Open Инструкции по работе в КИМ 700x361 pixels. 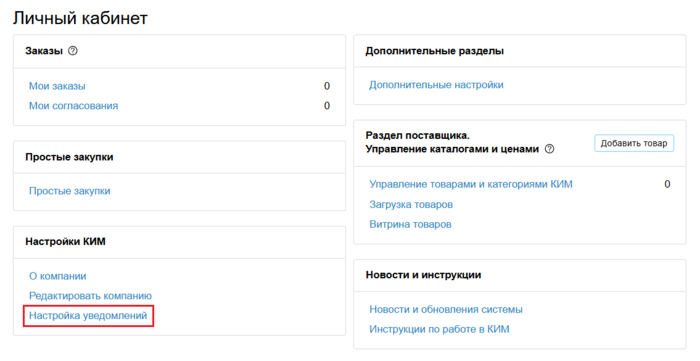click(439, 329)
